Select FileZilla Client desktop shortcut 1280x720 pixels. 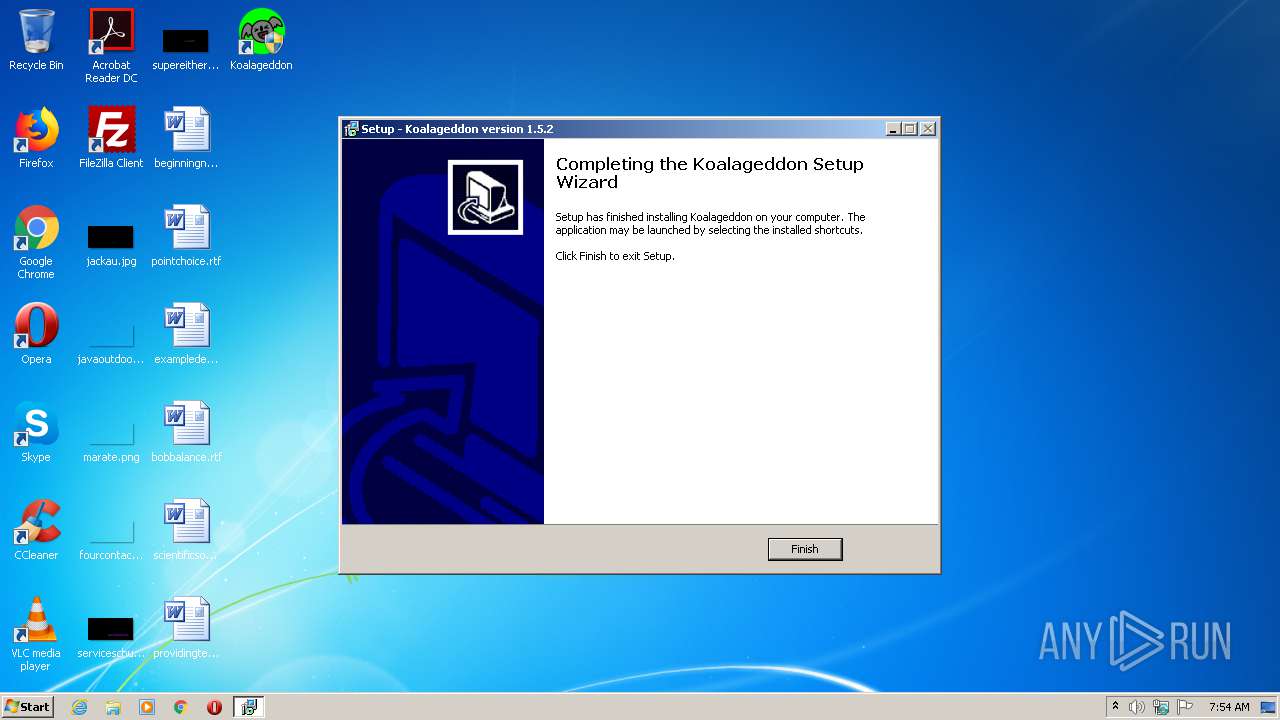(x=111, y=138)
